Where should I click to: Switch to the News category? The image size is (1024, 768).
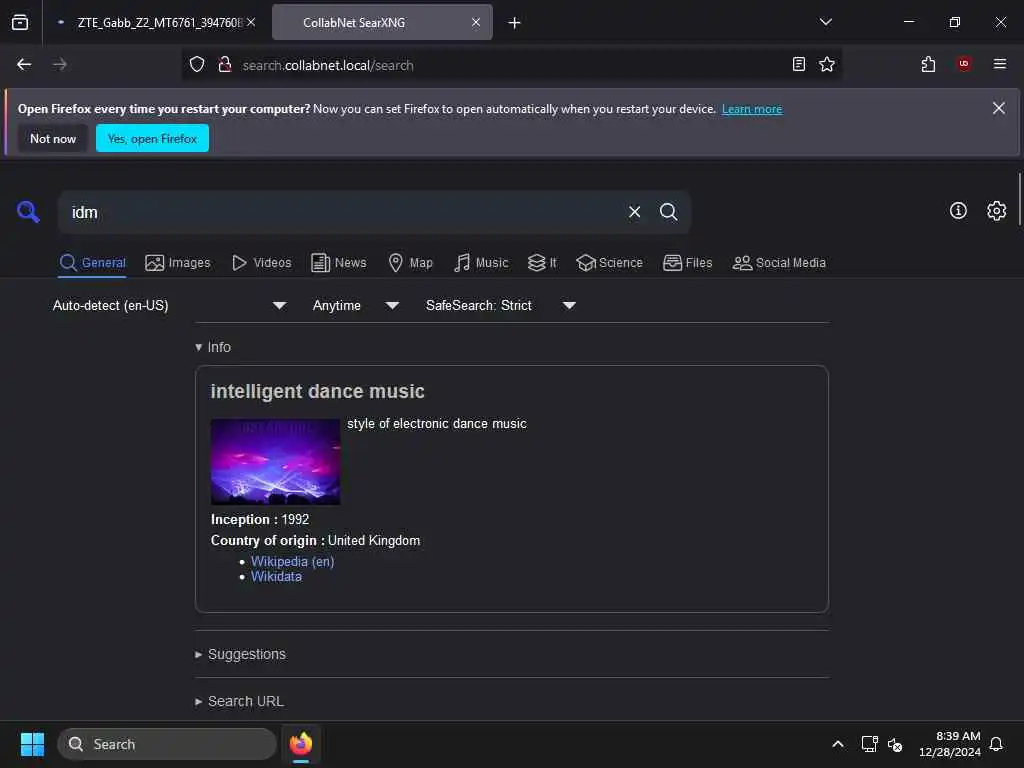339,263
